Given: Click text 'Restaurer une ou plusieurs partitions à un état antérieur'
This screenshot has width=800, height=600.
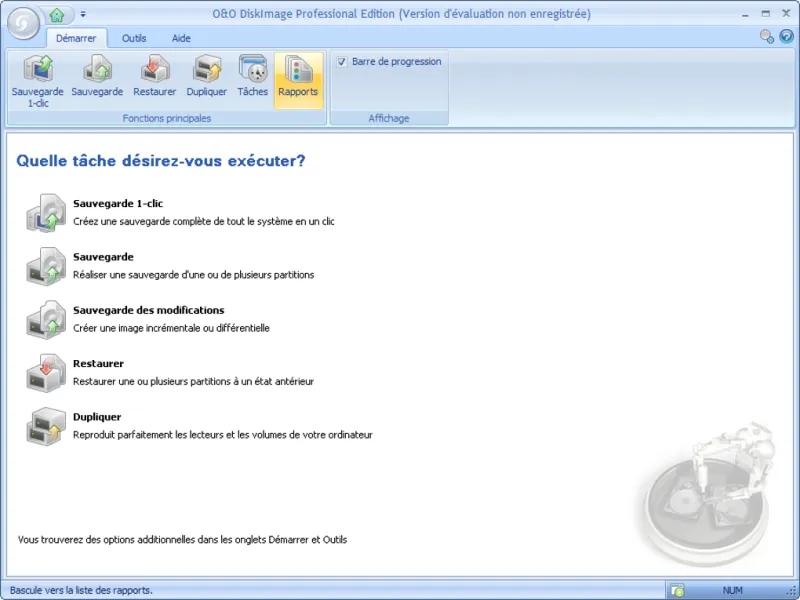Looking at the screenshot, I should (x=193, y=382).
